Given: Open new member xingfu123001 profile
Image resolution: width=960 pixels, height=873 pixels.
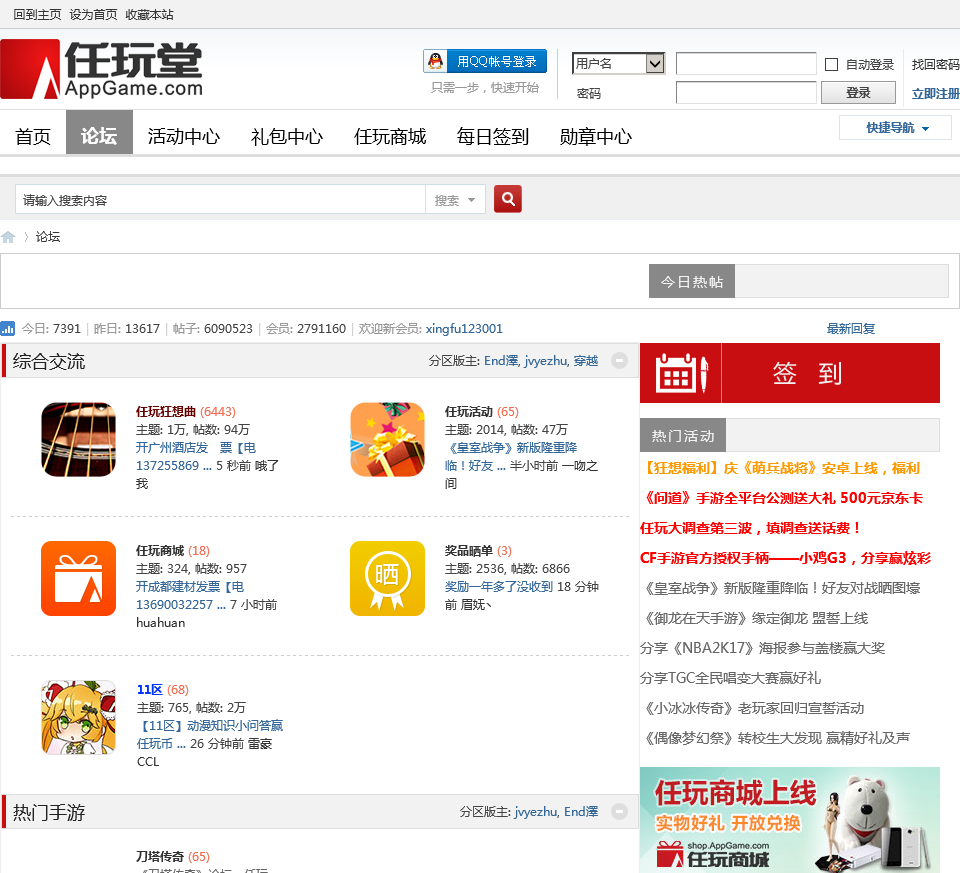Looking at the screenshot, I should click(464, 329).
